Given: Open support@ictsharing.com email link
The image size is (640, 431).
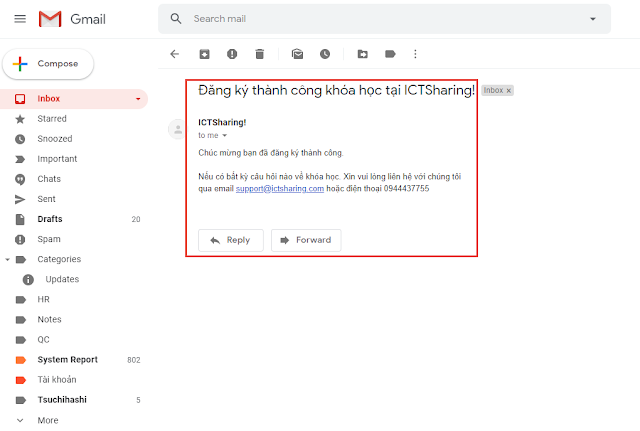Looking at the screenshot, I should click(280, 189).
